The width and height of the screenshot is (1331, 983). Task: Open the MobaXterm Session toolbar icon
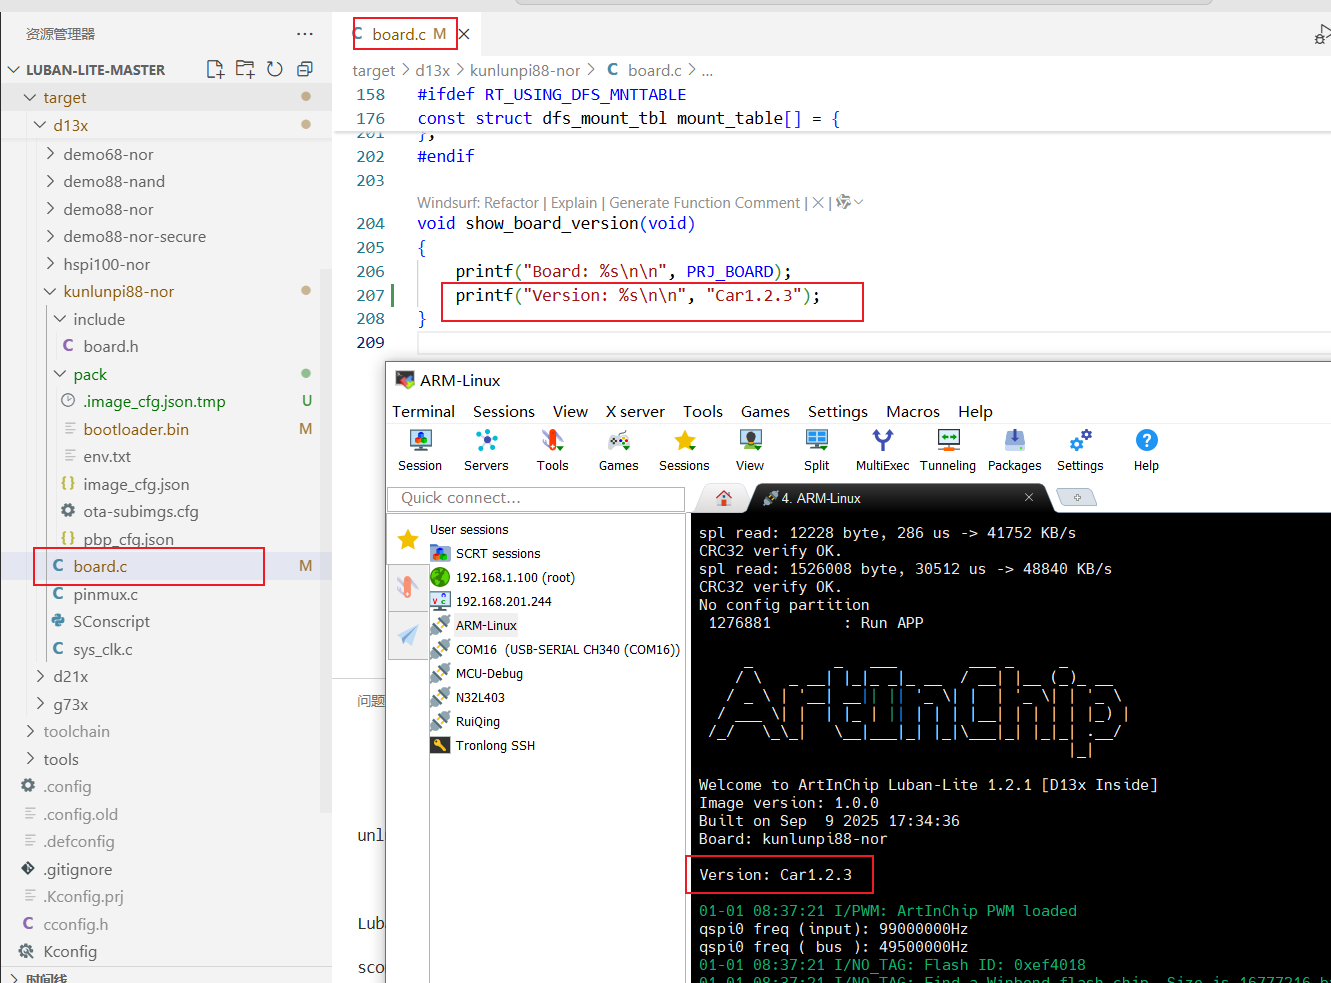point(420,450)
